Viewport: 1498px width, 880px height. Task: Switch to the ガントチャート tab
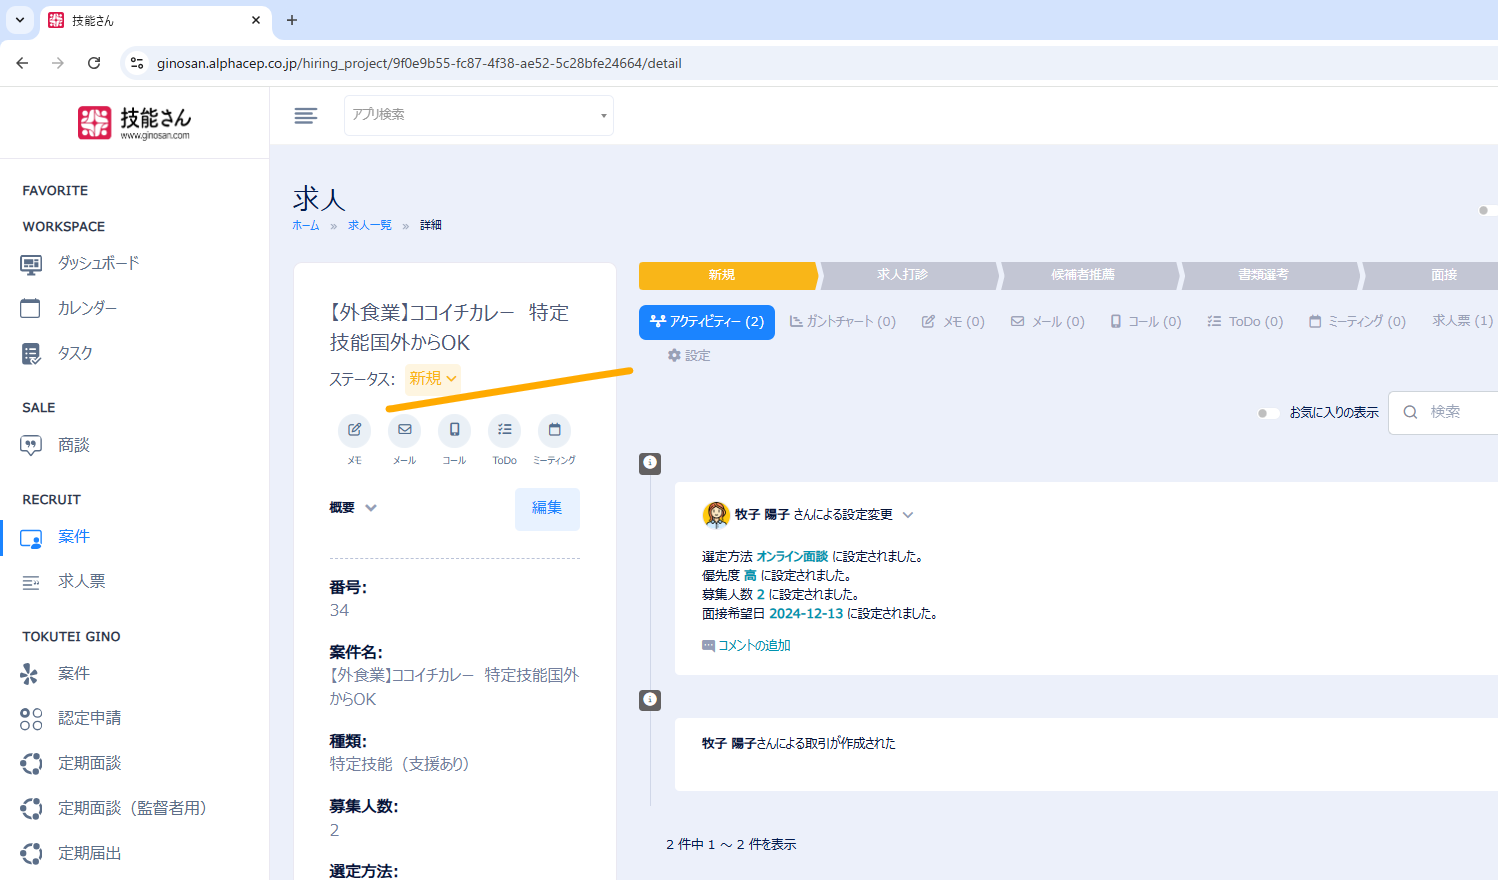842,322
